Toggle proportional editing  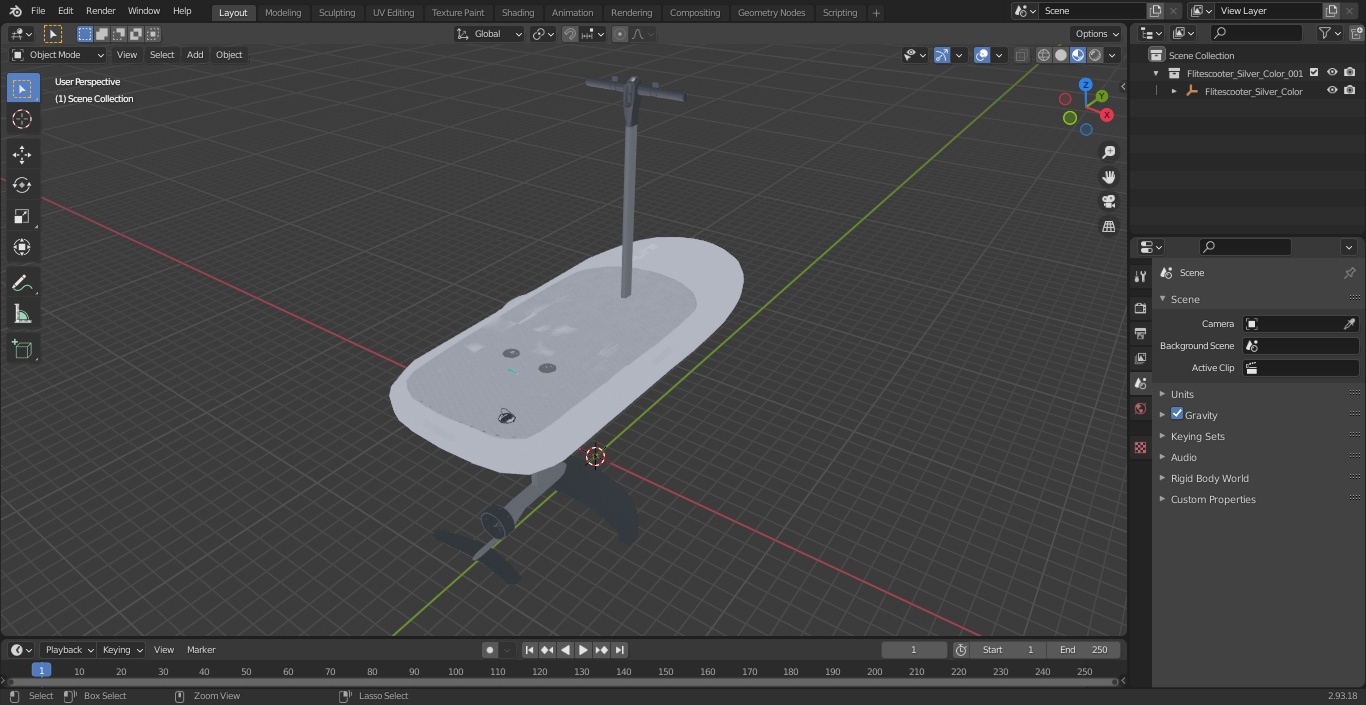(620, 34)
